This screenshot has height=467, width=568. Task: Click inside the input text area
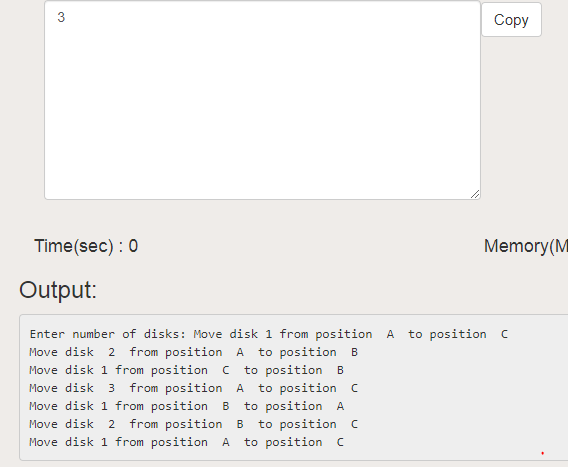tap(262, 100)
